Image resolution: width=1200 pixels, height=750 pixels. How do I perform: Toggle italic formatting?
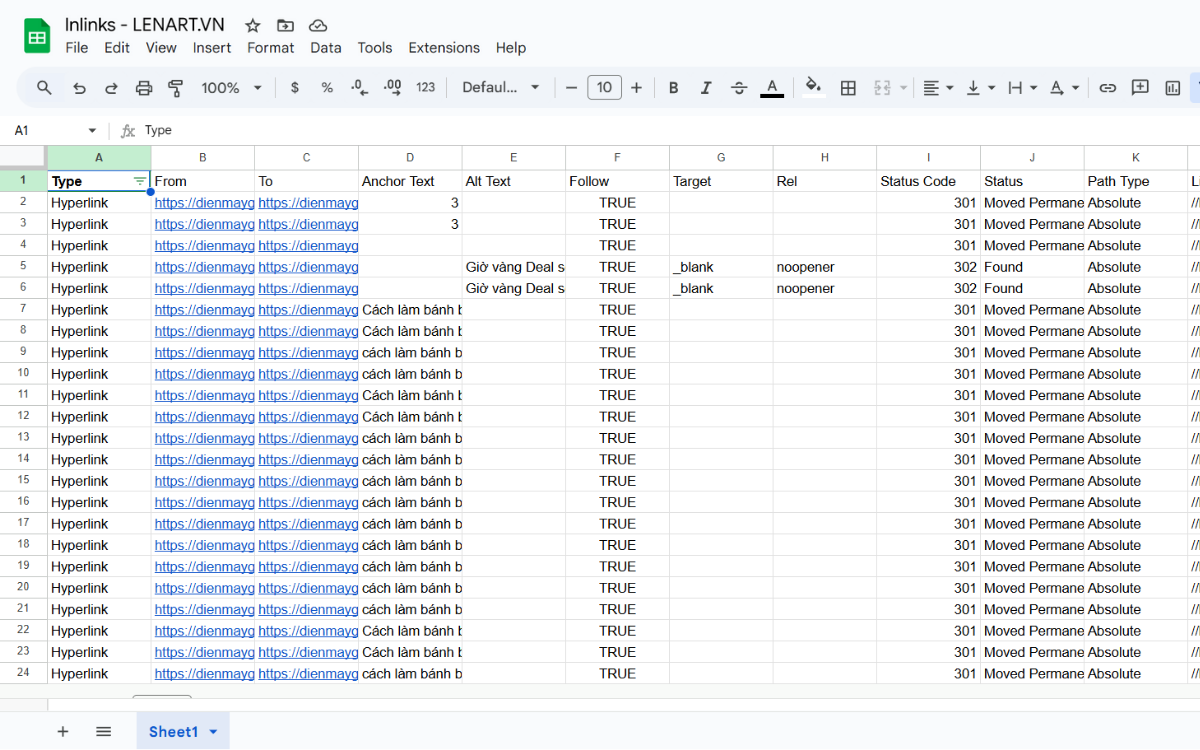[706, 88]
